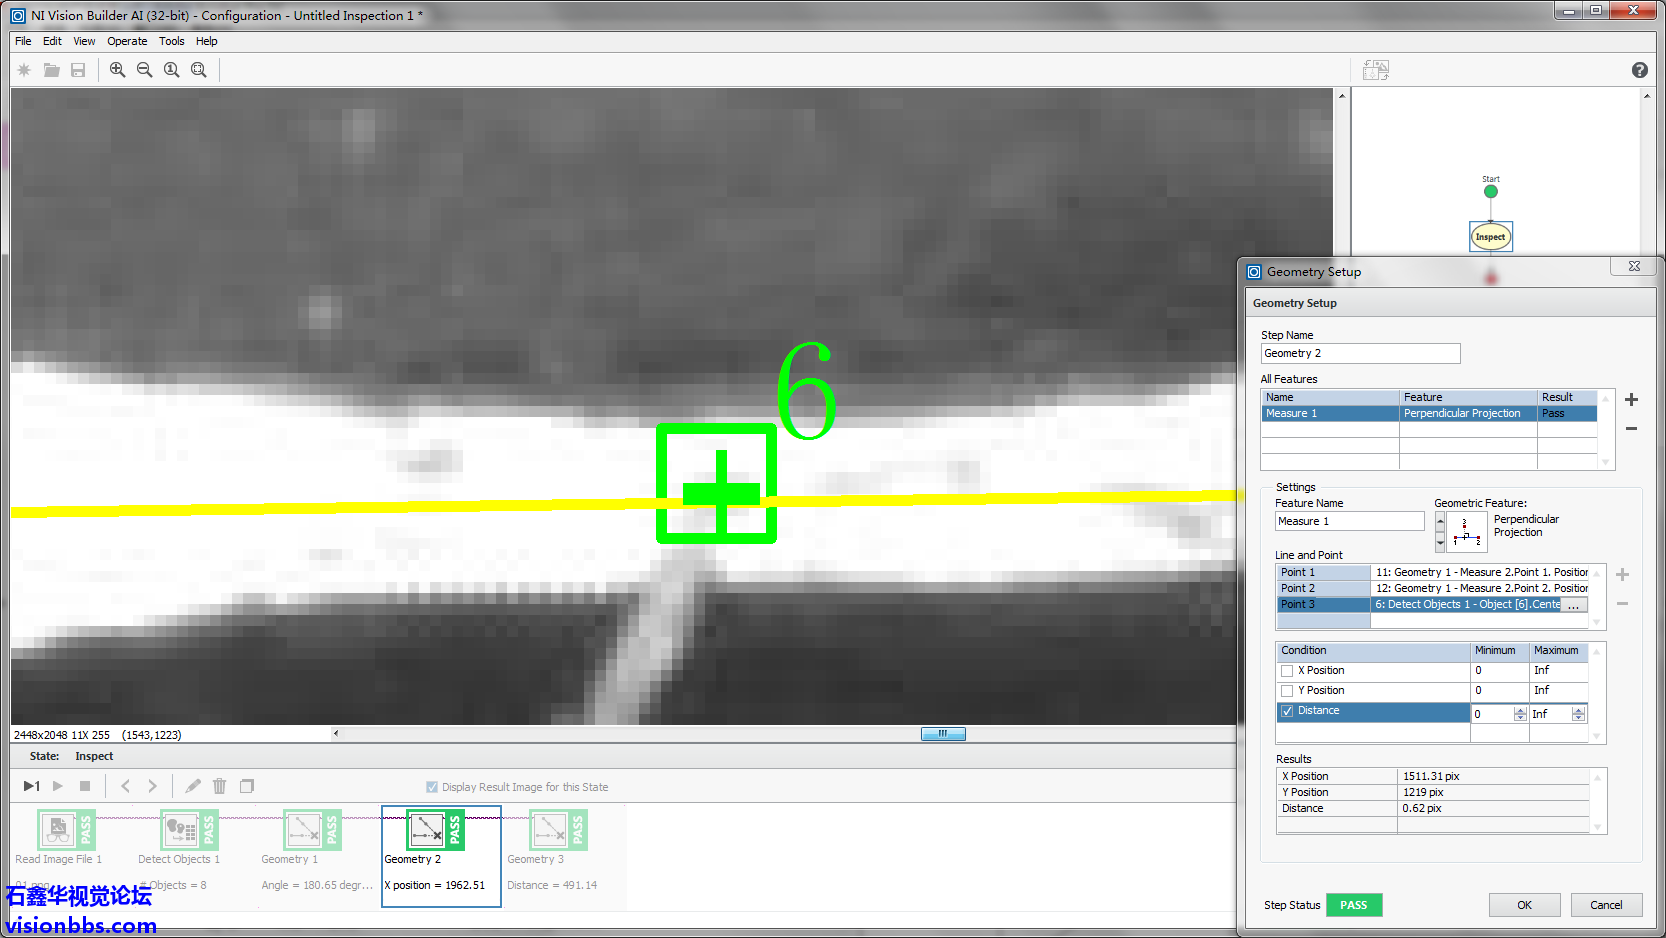The height and width of the screenshot is (938, 1666).
Task: Enable the Y Position condition checkbox
Action: [x=1287, y=691]
